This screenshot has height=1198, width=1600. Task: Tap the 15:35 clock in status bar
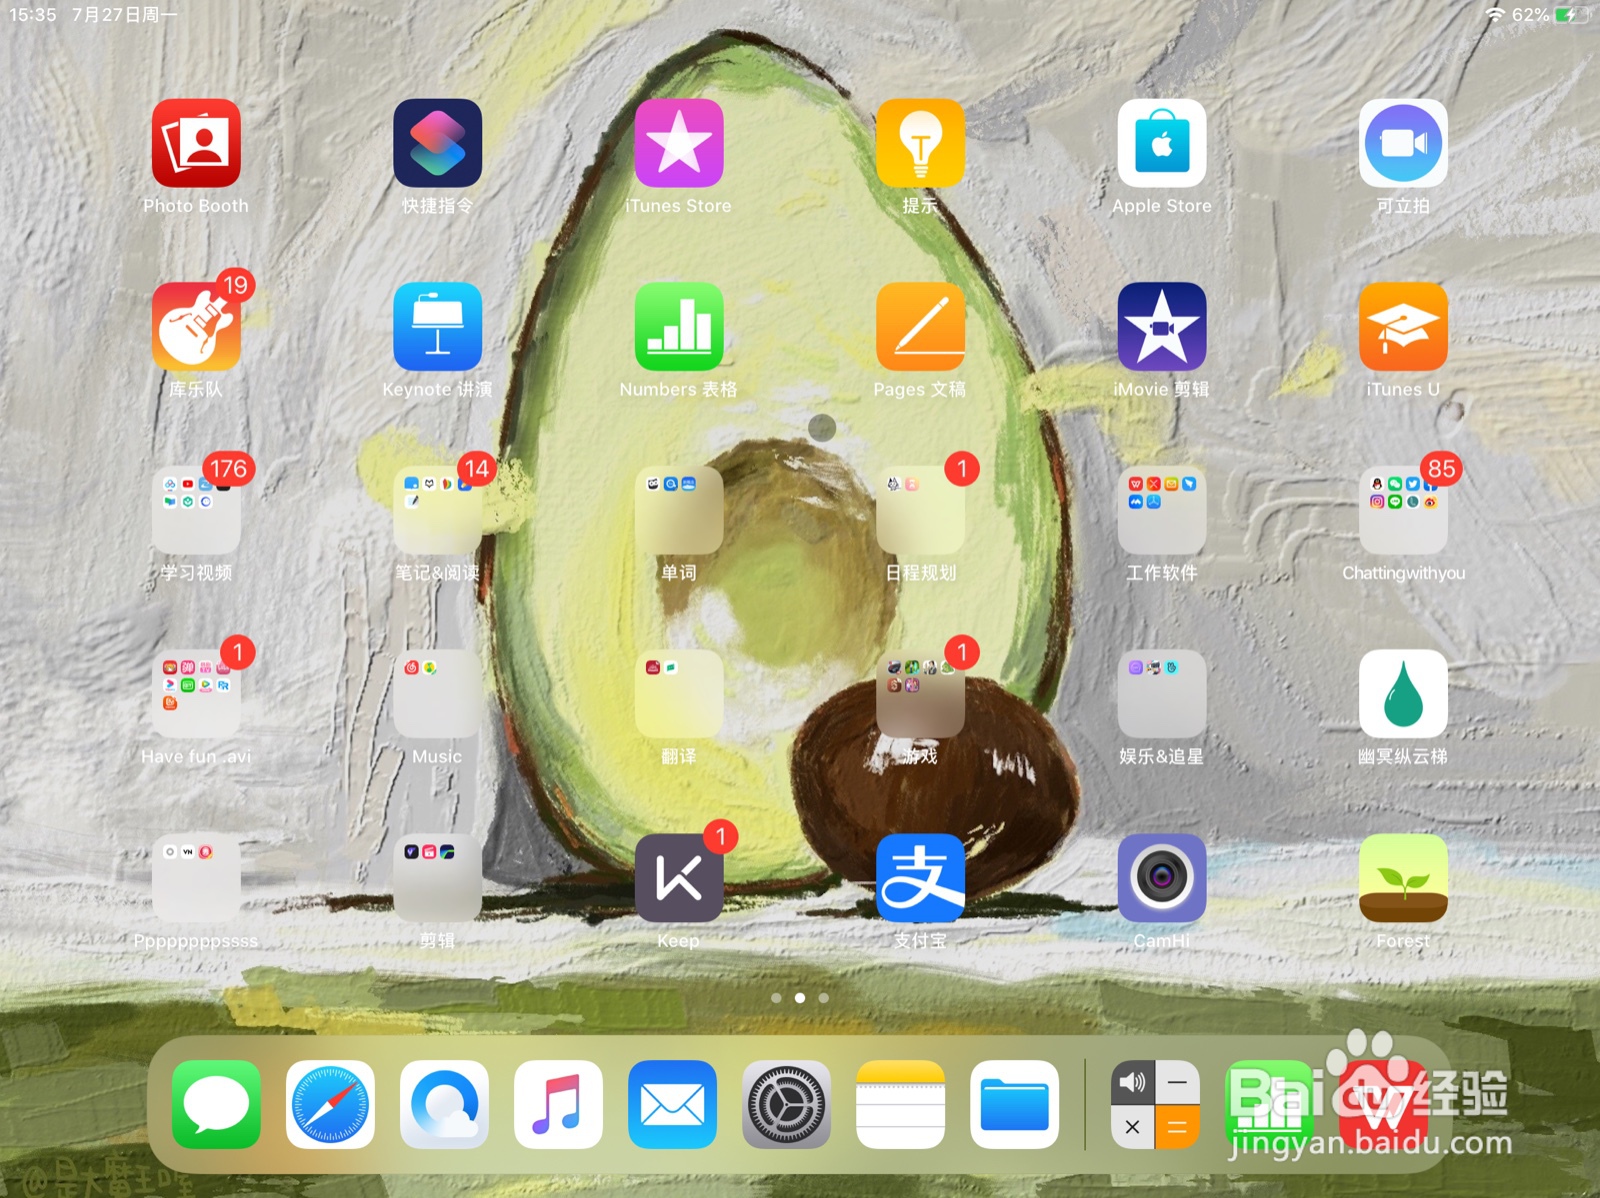click(33, 15)
